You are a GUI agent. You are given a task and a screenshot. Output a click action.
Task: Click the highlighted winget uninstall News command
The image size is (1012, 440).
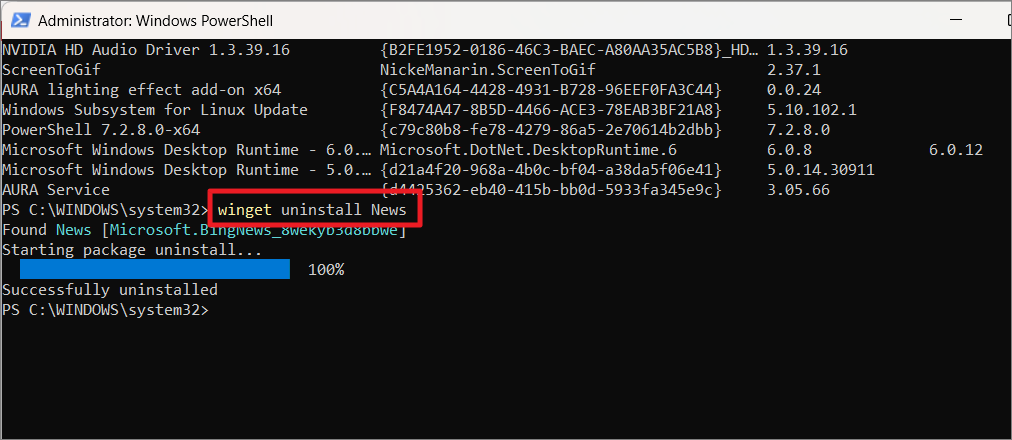coord(312,210)
